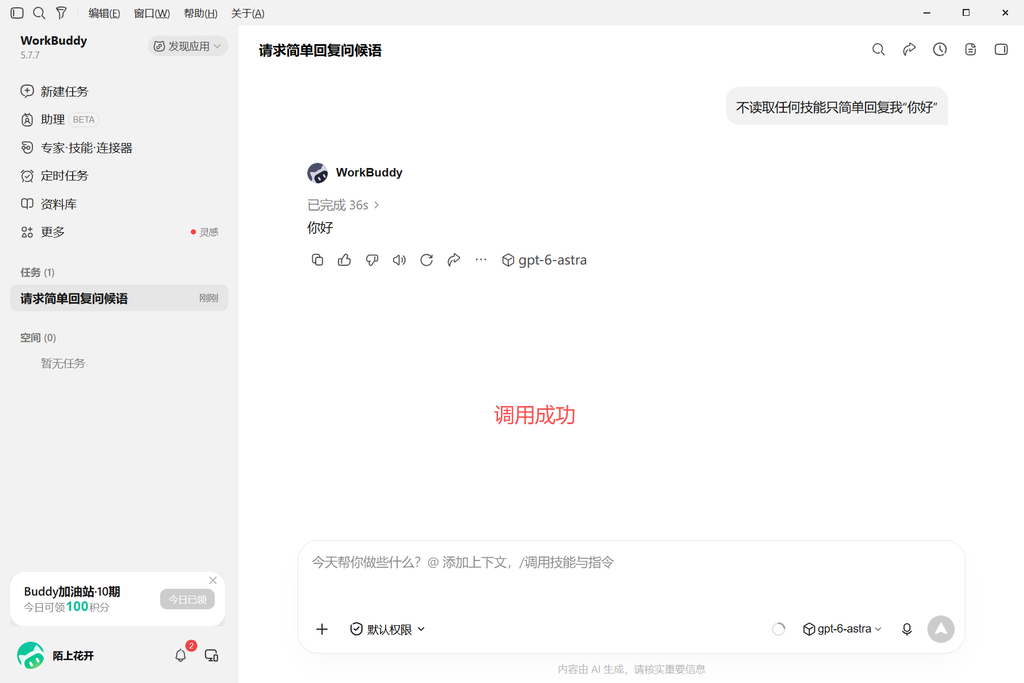Viewport: 1024px width, 683px height.
Task: Click the share arrow icon in header
Action: coord(909,50)
